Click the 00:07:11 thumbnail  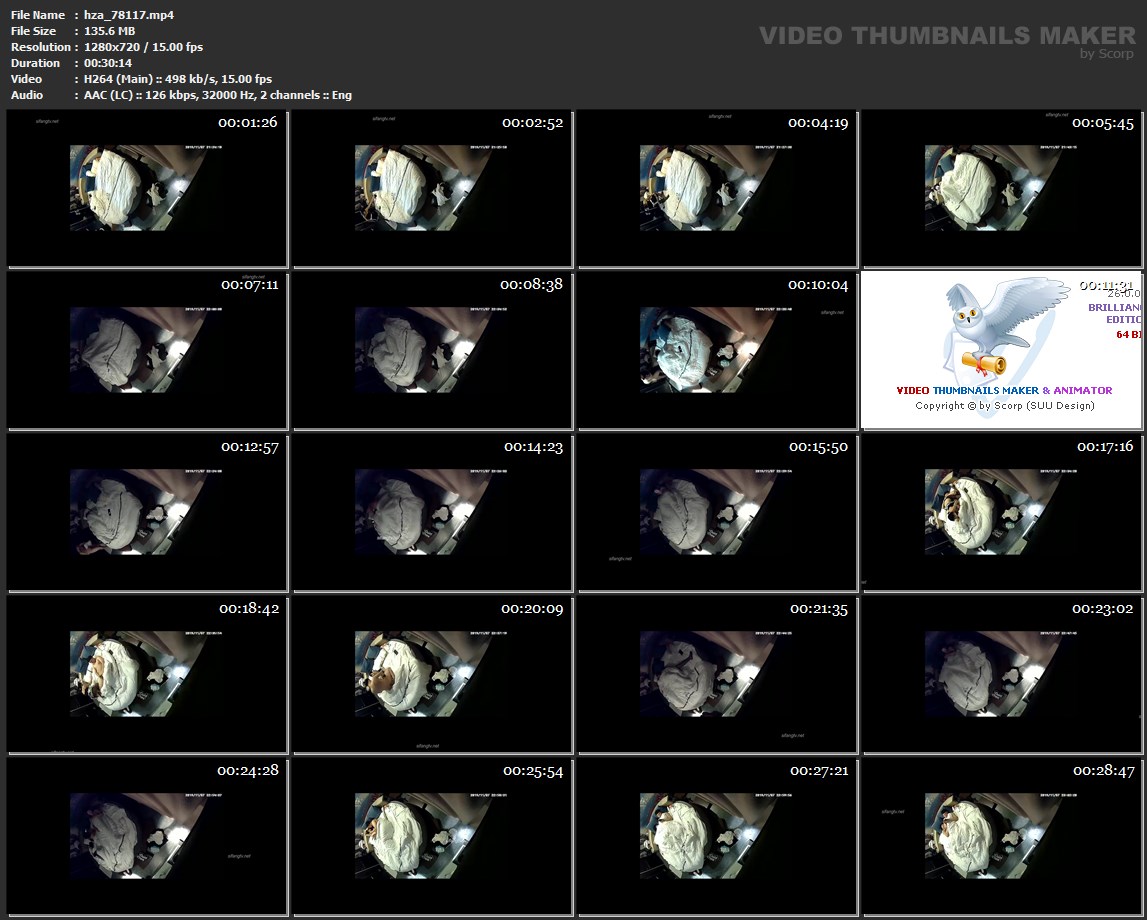pos(147,351)
